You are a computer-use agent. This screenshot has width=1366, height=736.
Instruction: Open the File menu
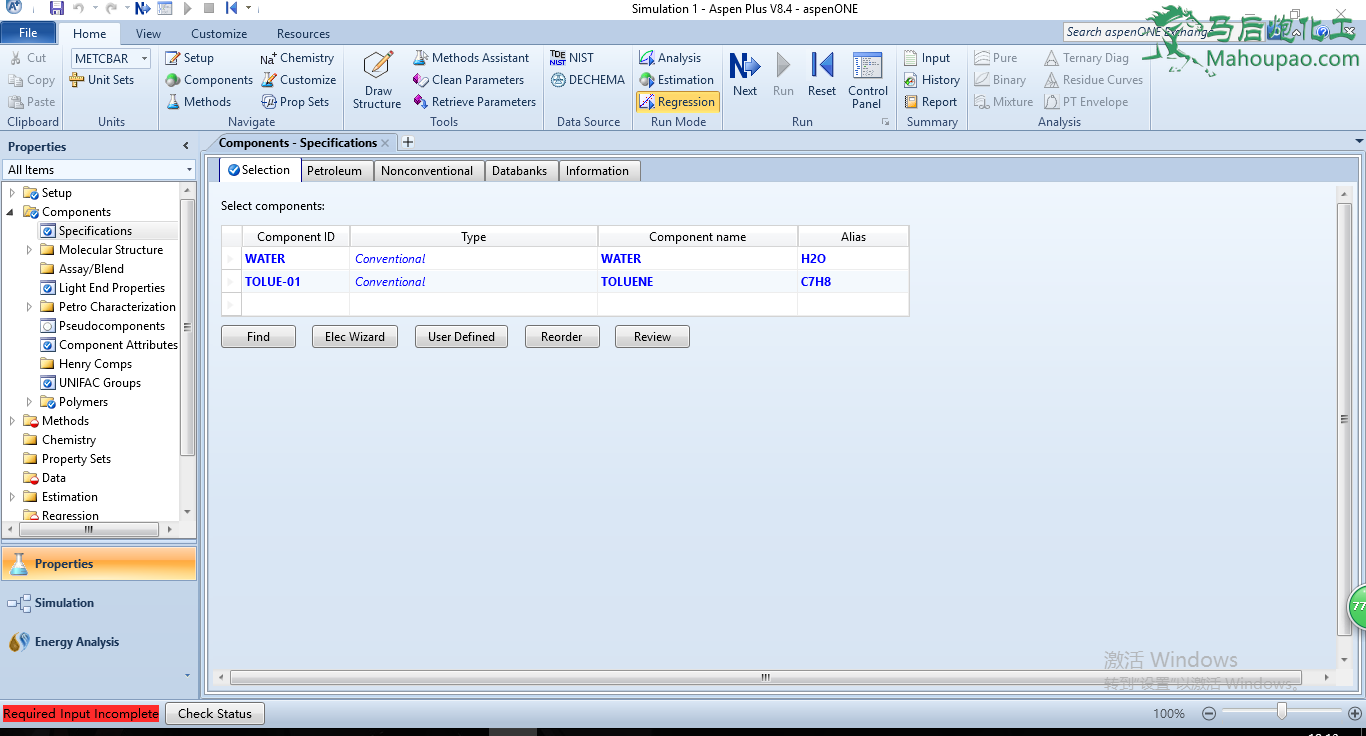pos(28,33)
